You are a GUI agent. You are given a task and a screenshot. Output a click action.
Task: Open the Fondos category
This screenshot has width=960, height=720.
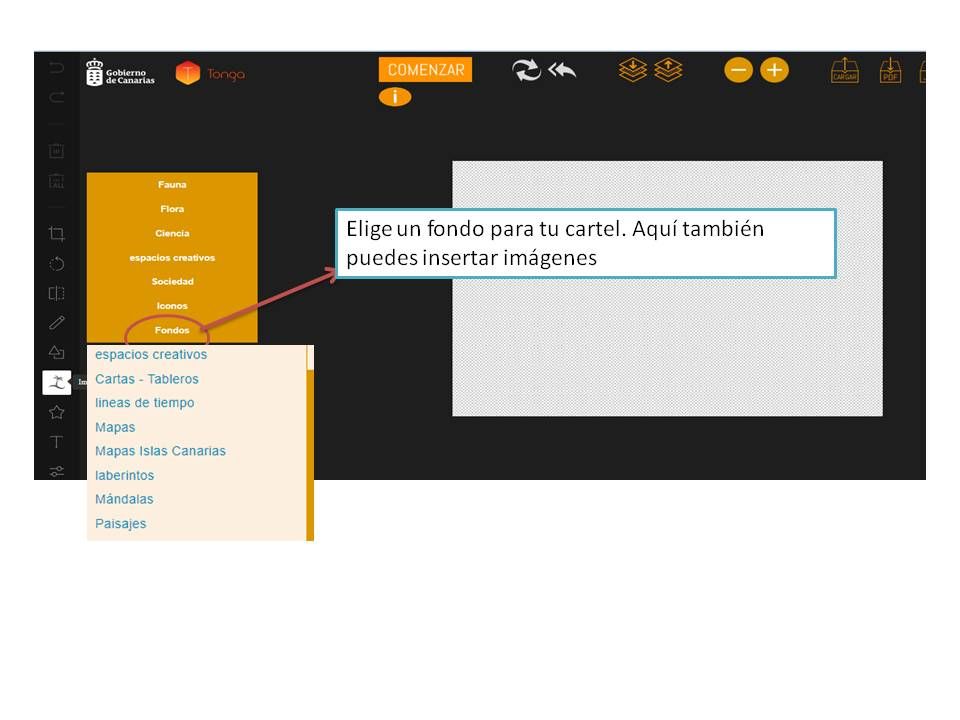click(172, 330)
